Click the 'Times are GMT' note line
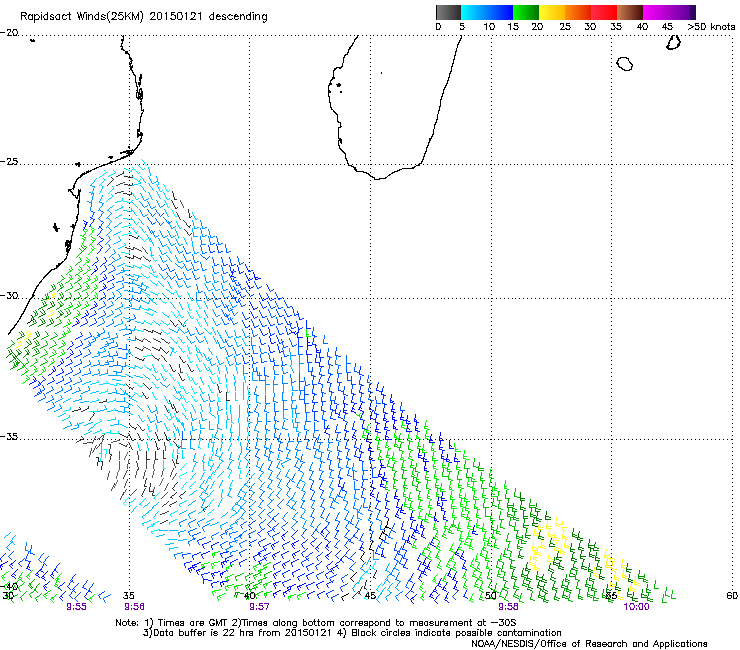Viewport: 740px width, 650px height. [316, 623]
